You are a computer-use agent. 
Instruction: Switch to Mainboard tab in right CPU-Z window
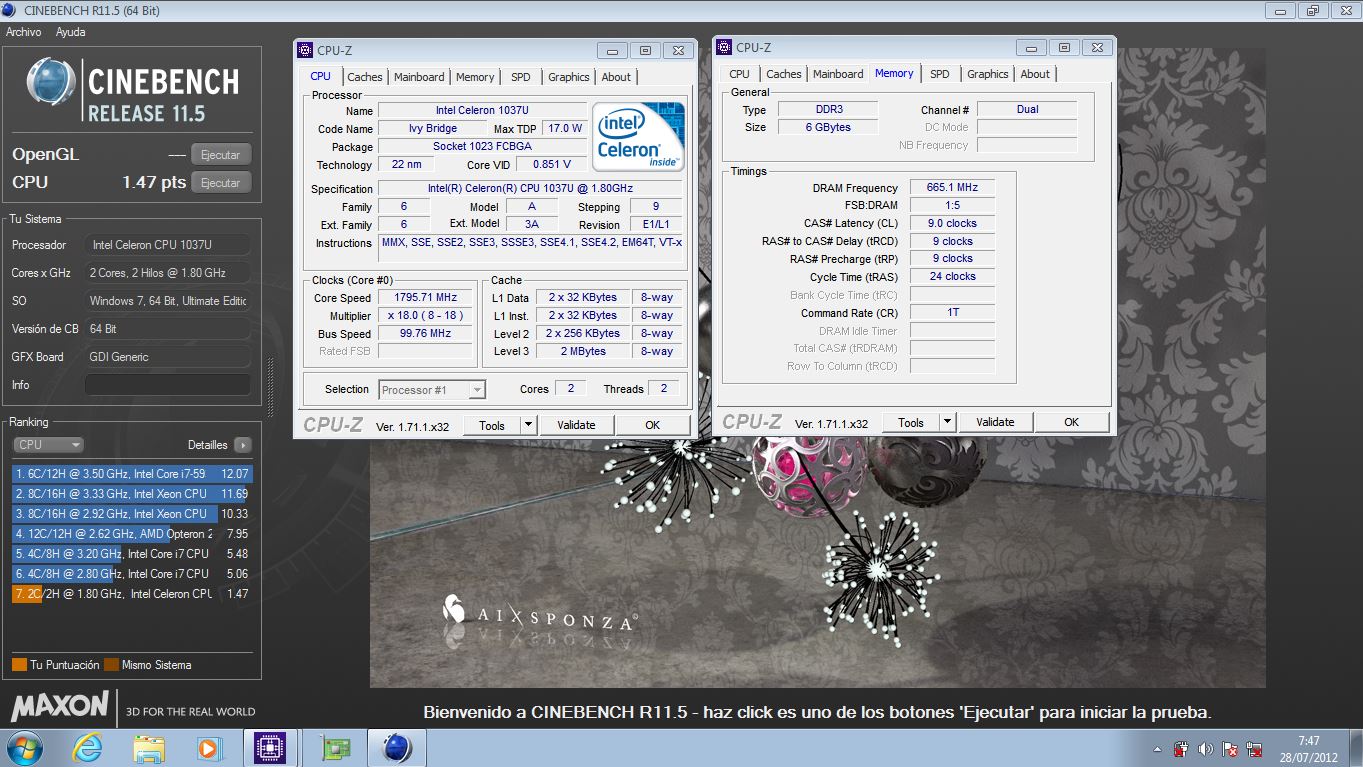(x=838, y=74)
